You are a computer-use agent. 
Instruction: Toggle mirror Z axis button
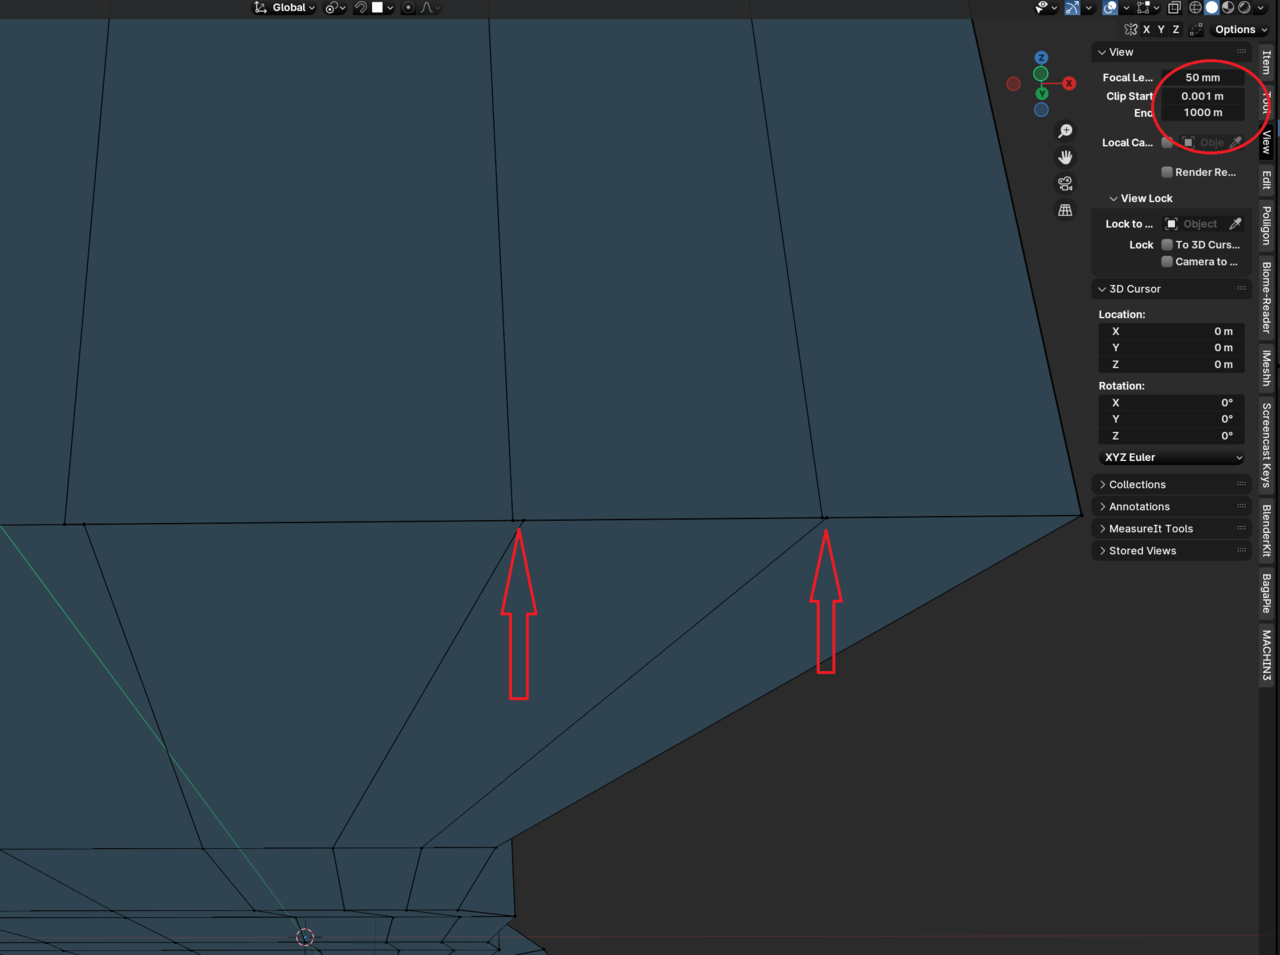pos(1176,30)
